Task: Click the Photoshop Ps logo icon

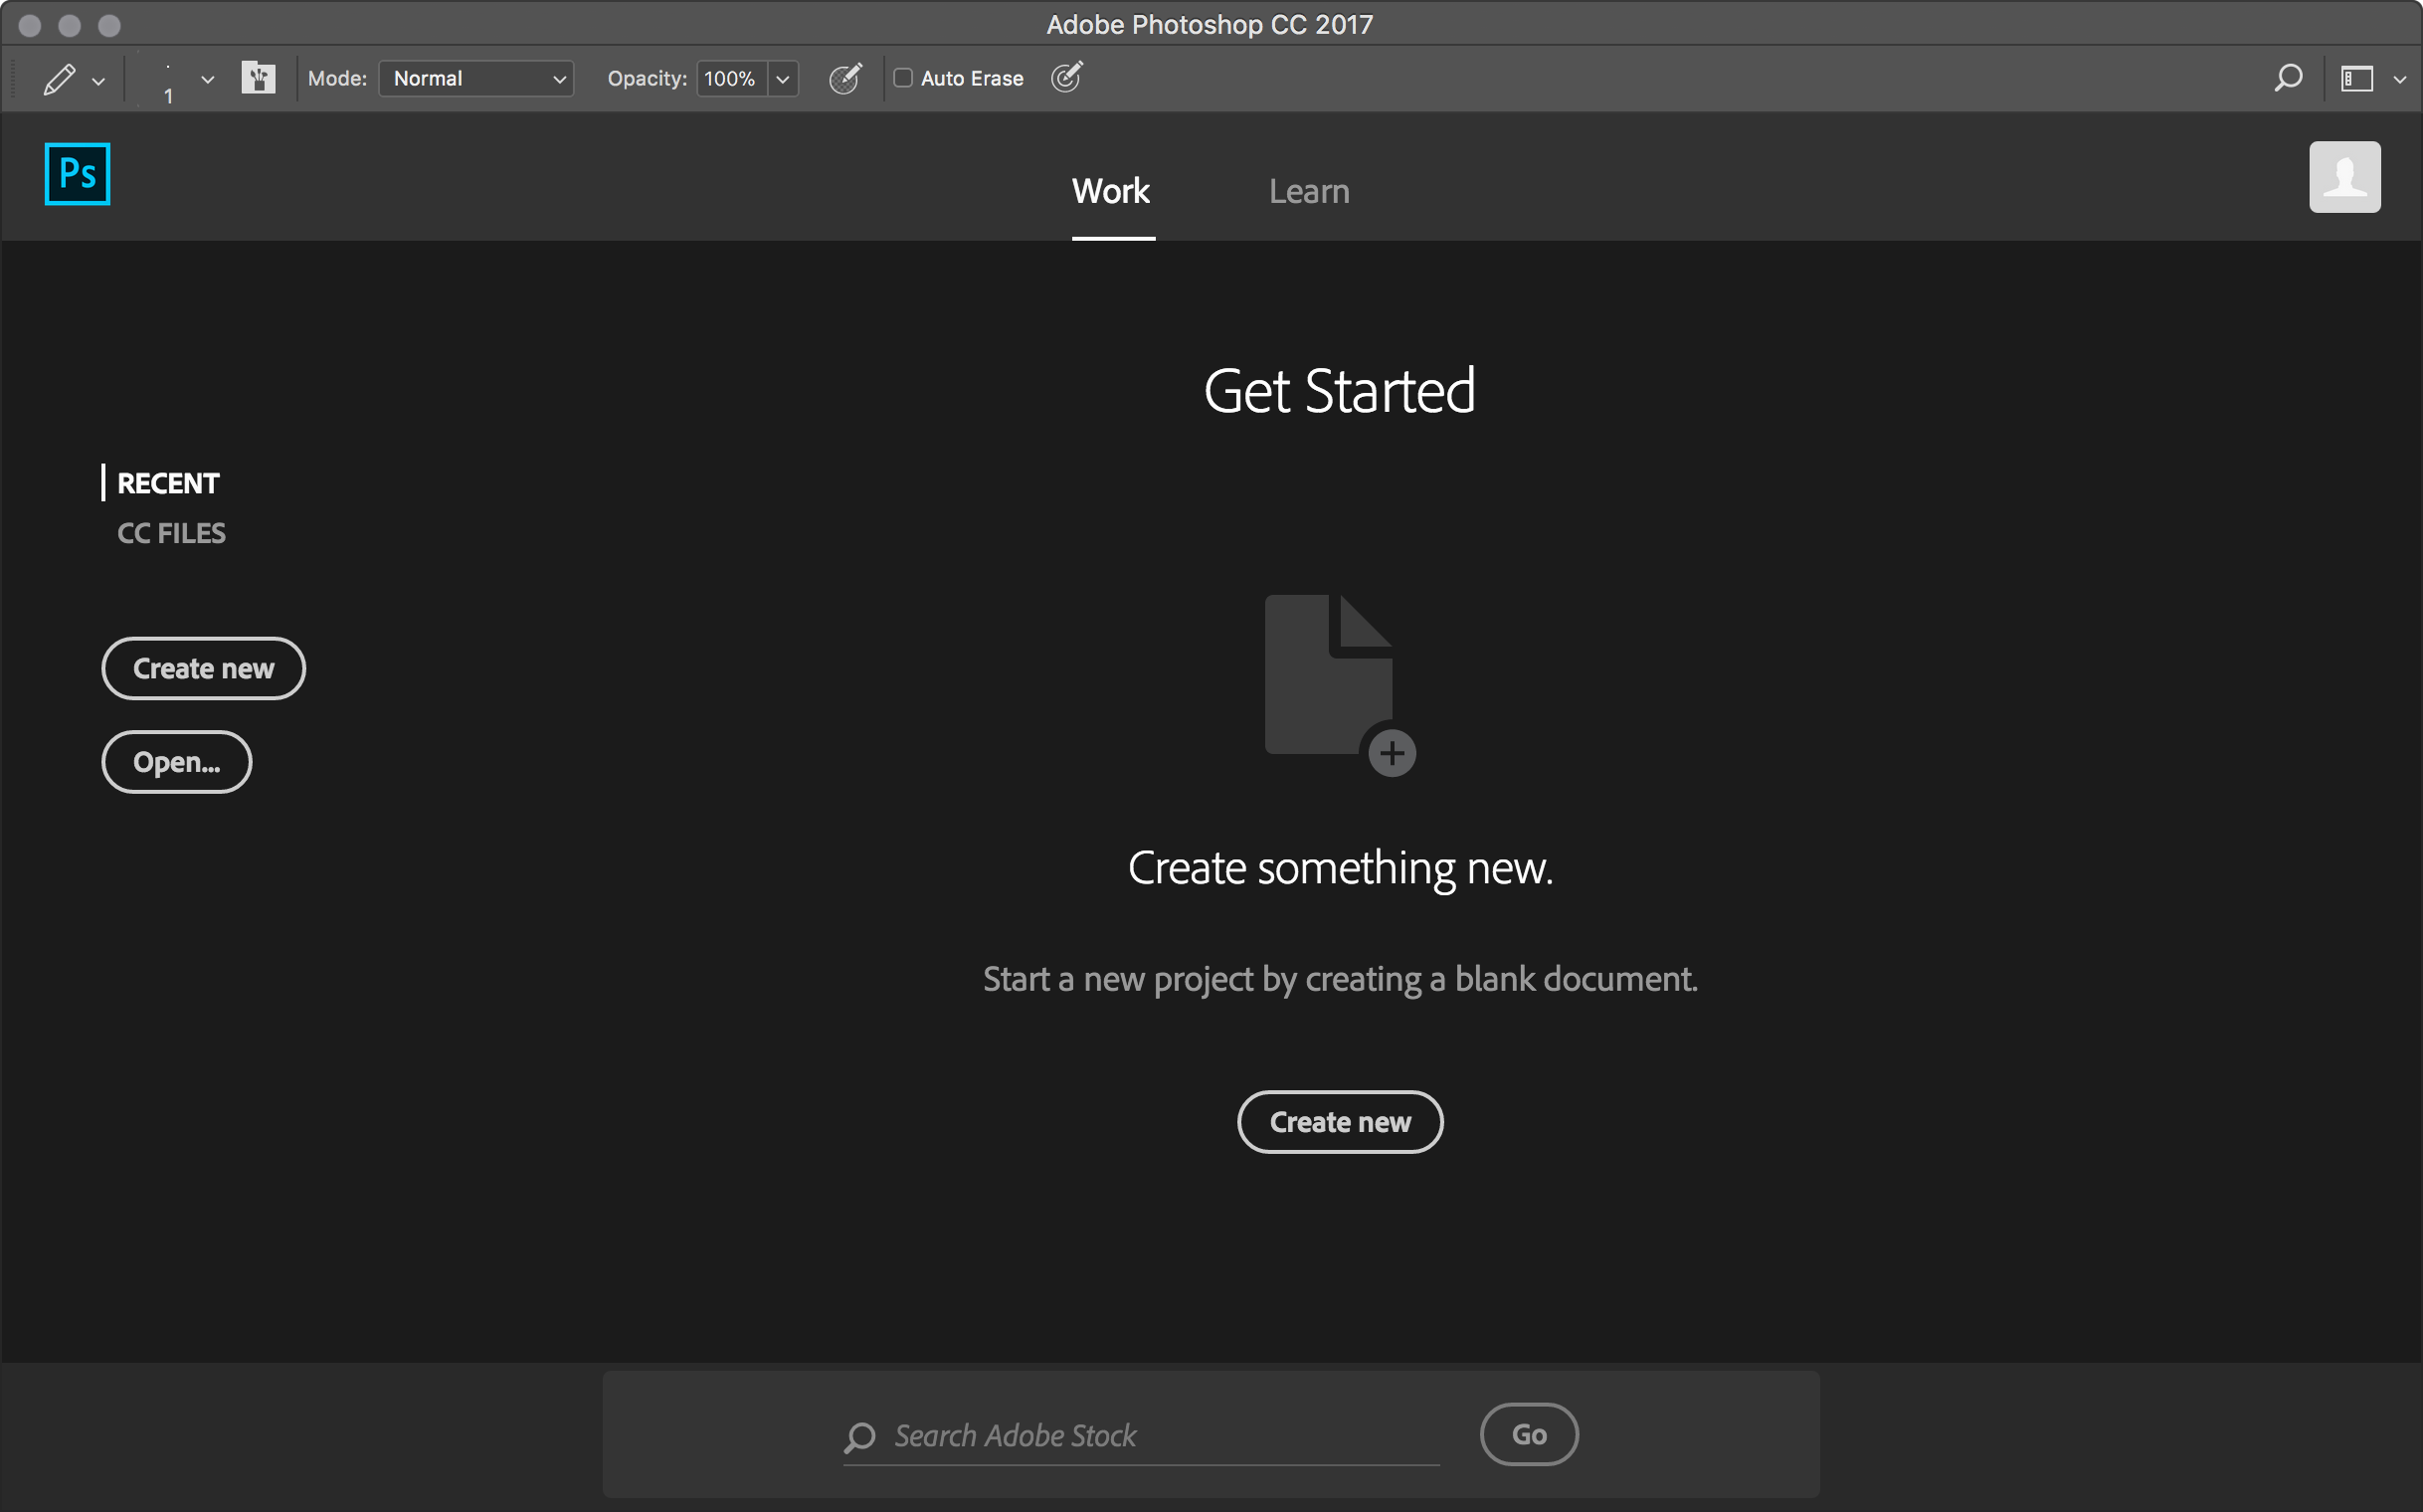Action: [77, 173]
